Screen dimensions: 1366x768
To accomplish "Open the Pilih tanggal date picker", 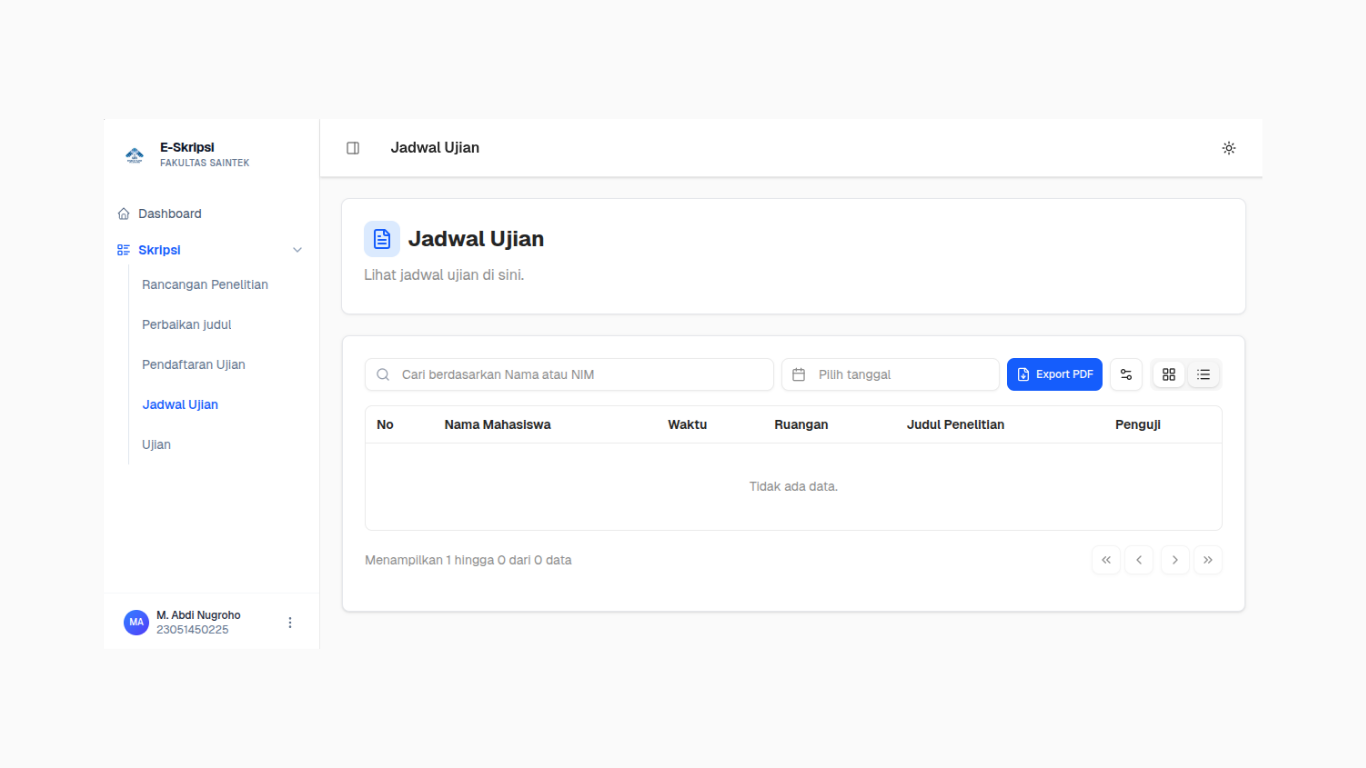I will coord(890,375).
